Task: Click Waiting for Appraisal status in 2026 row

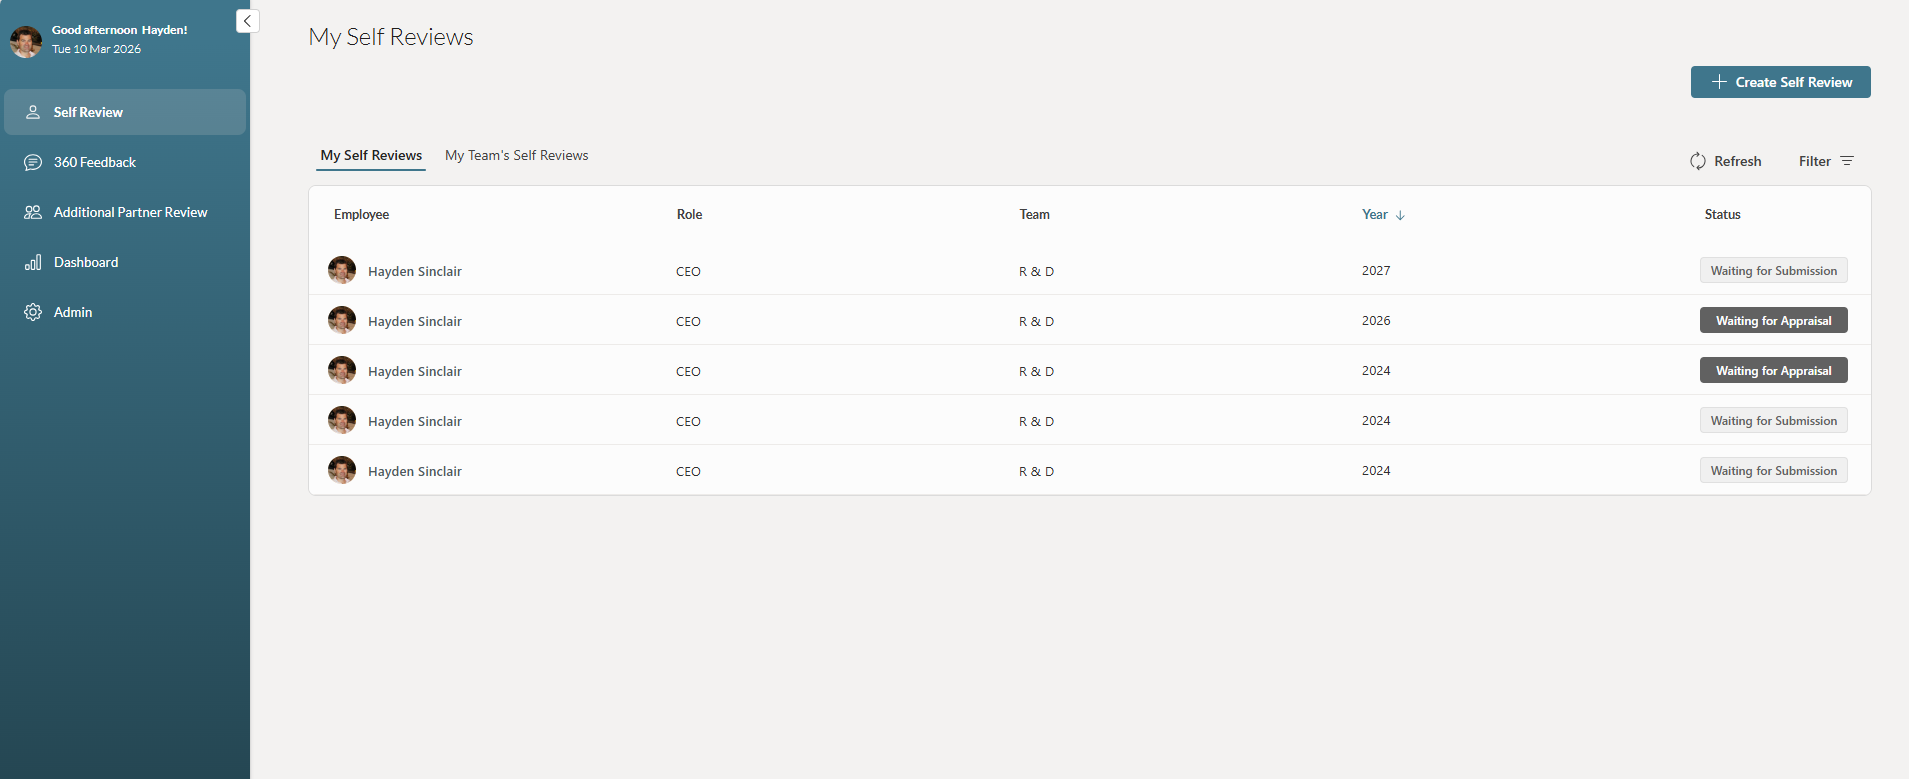Action: [1773, 321]
